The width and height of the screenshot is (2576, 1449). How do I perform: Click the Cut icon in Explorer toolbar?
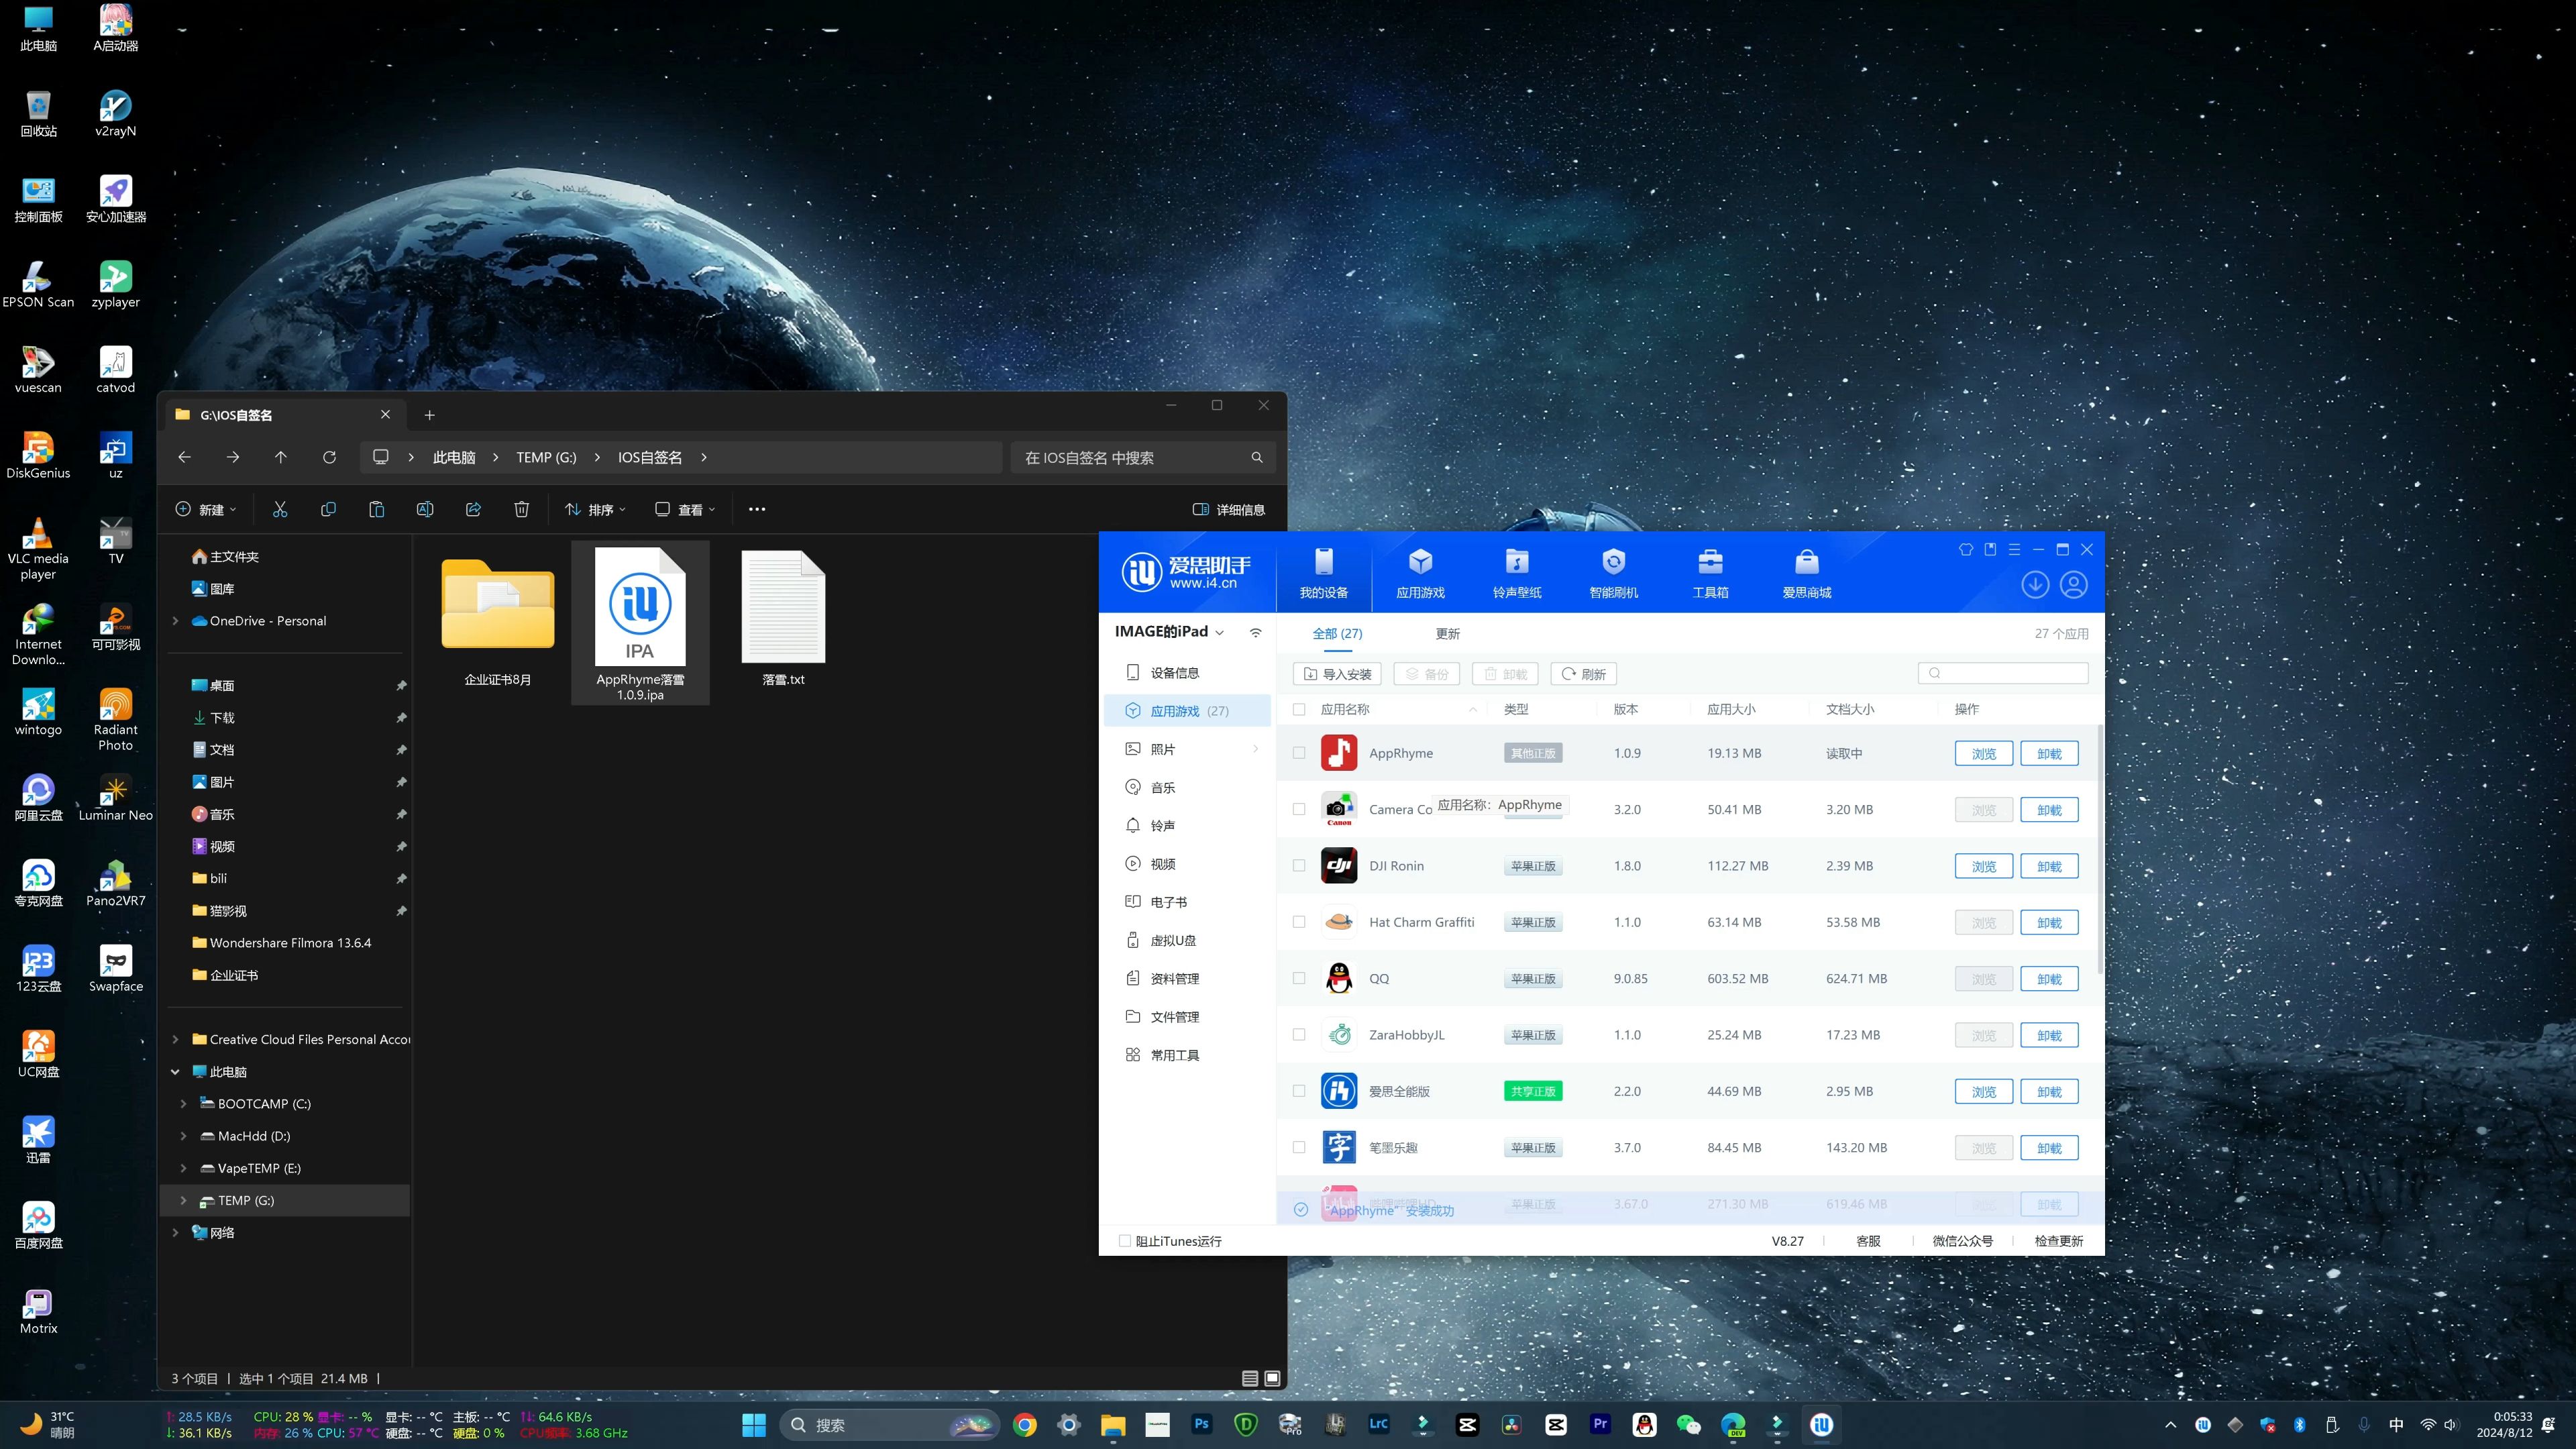point(280,510)
